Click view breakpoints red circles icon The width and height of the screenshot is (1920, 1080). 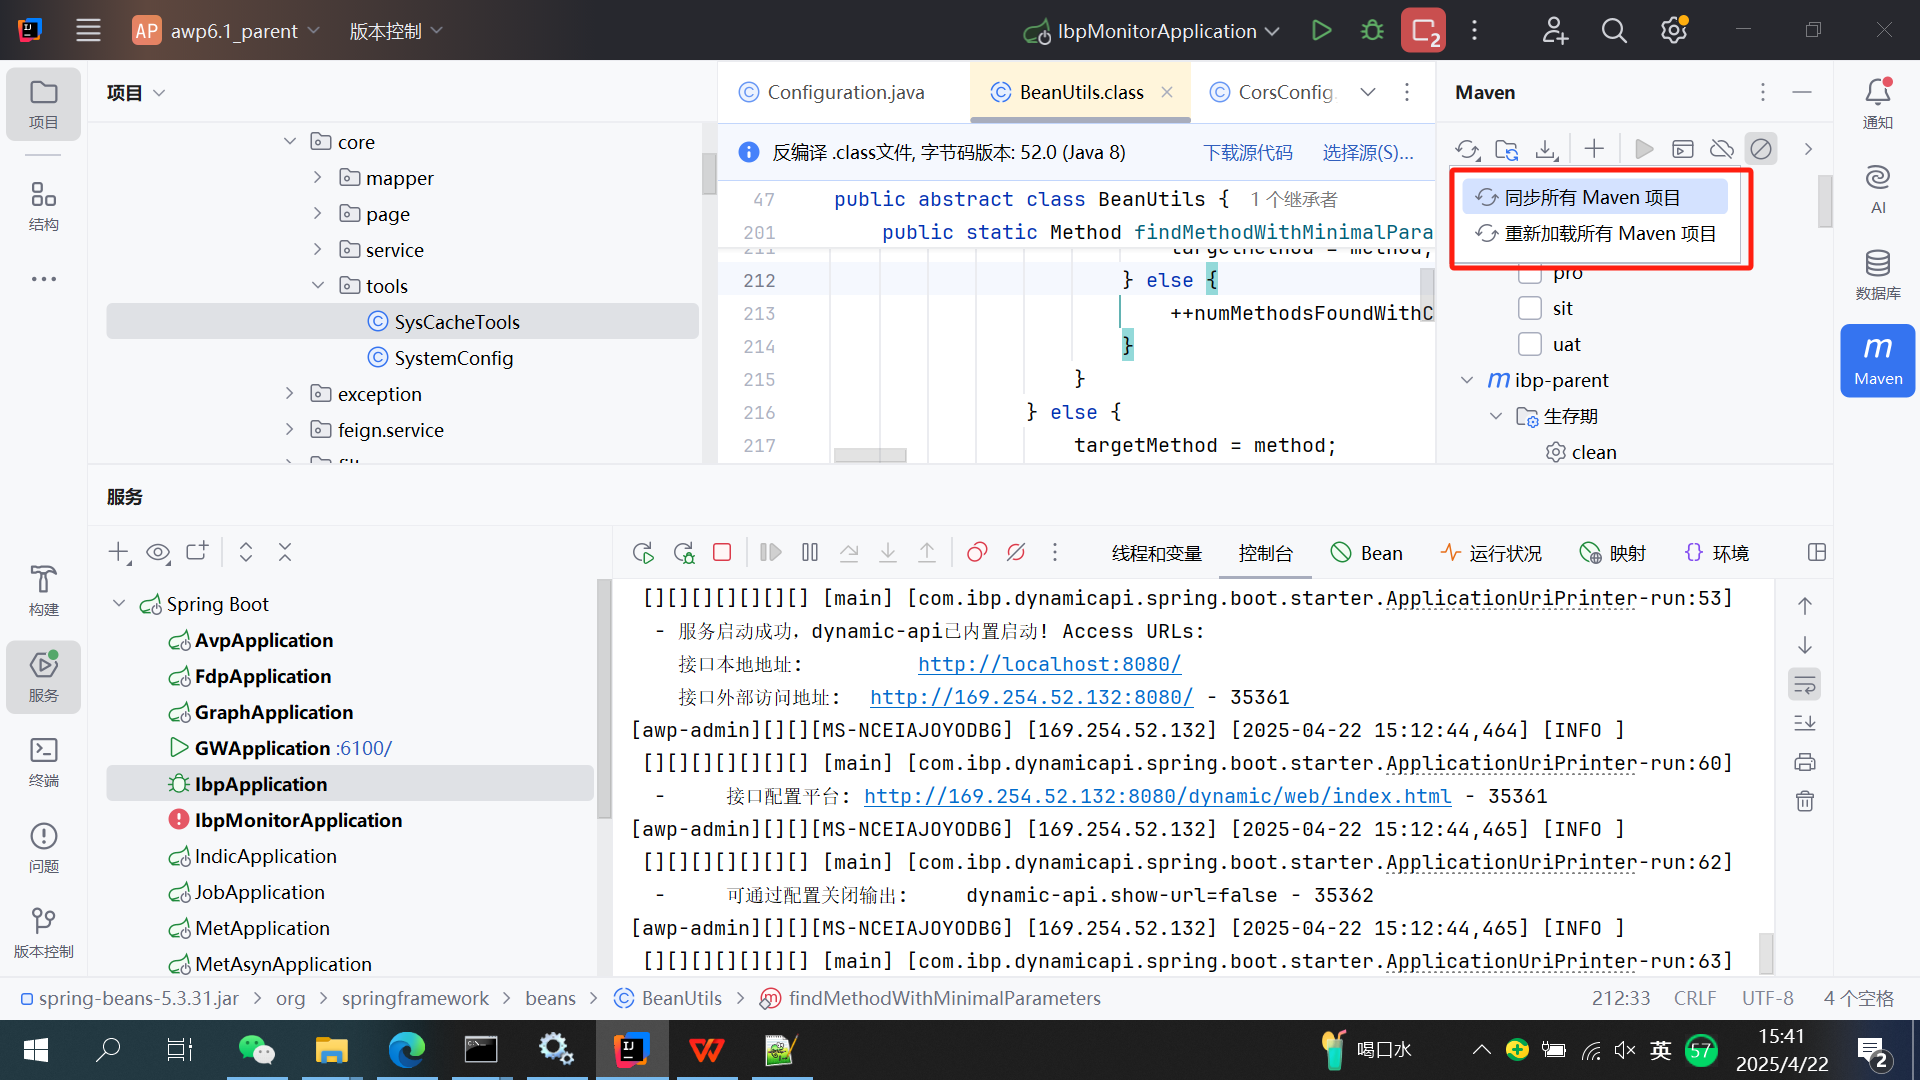[x=977, y=552]
